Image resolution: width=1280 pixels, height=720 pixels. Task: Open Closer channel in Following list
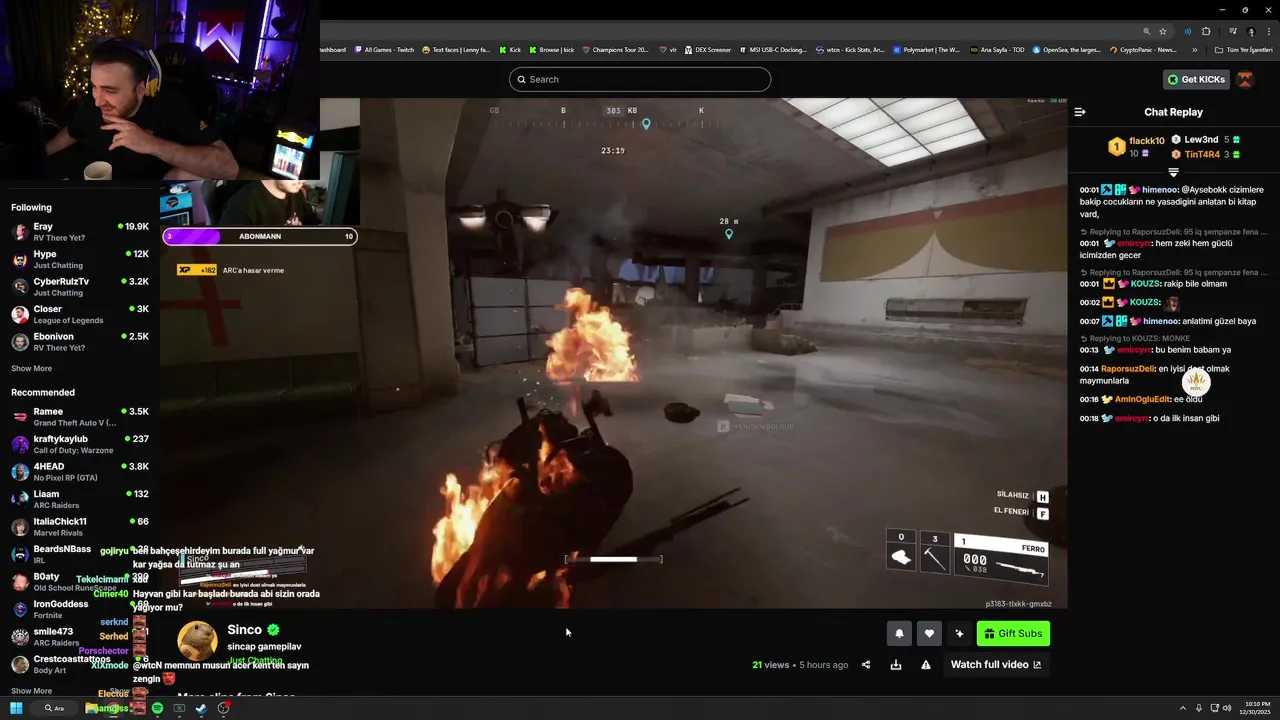pos(80,315)
